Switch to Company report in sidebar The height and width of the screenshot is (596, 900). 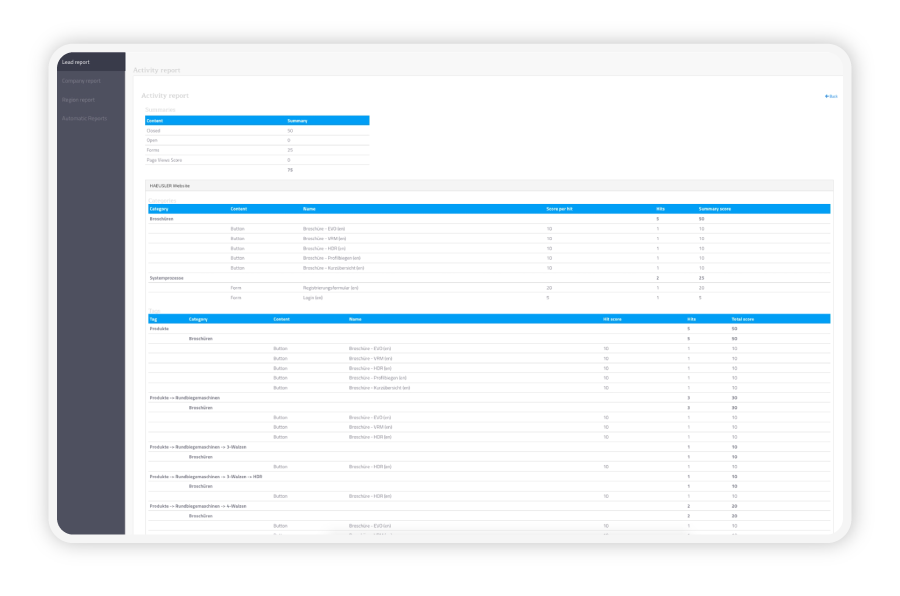pos(81,81)
